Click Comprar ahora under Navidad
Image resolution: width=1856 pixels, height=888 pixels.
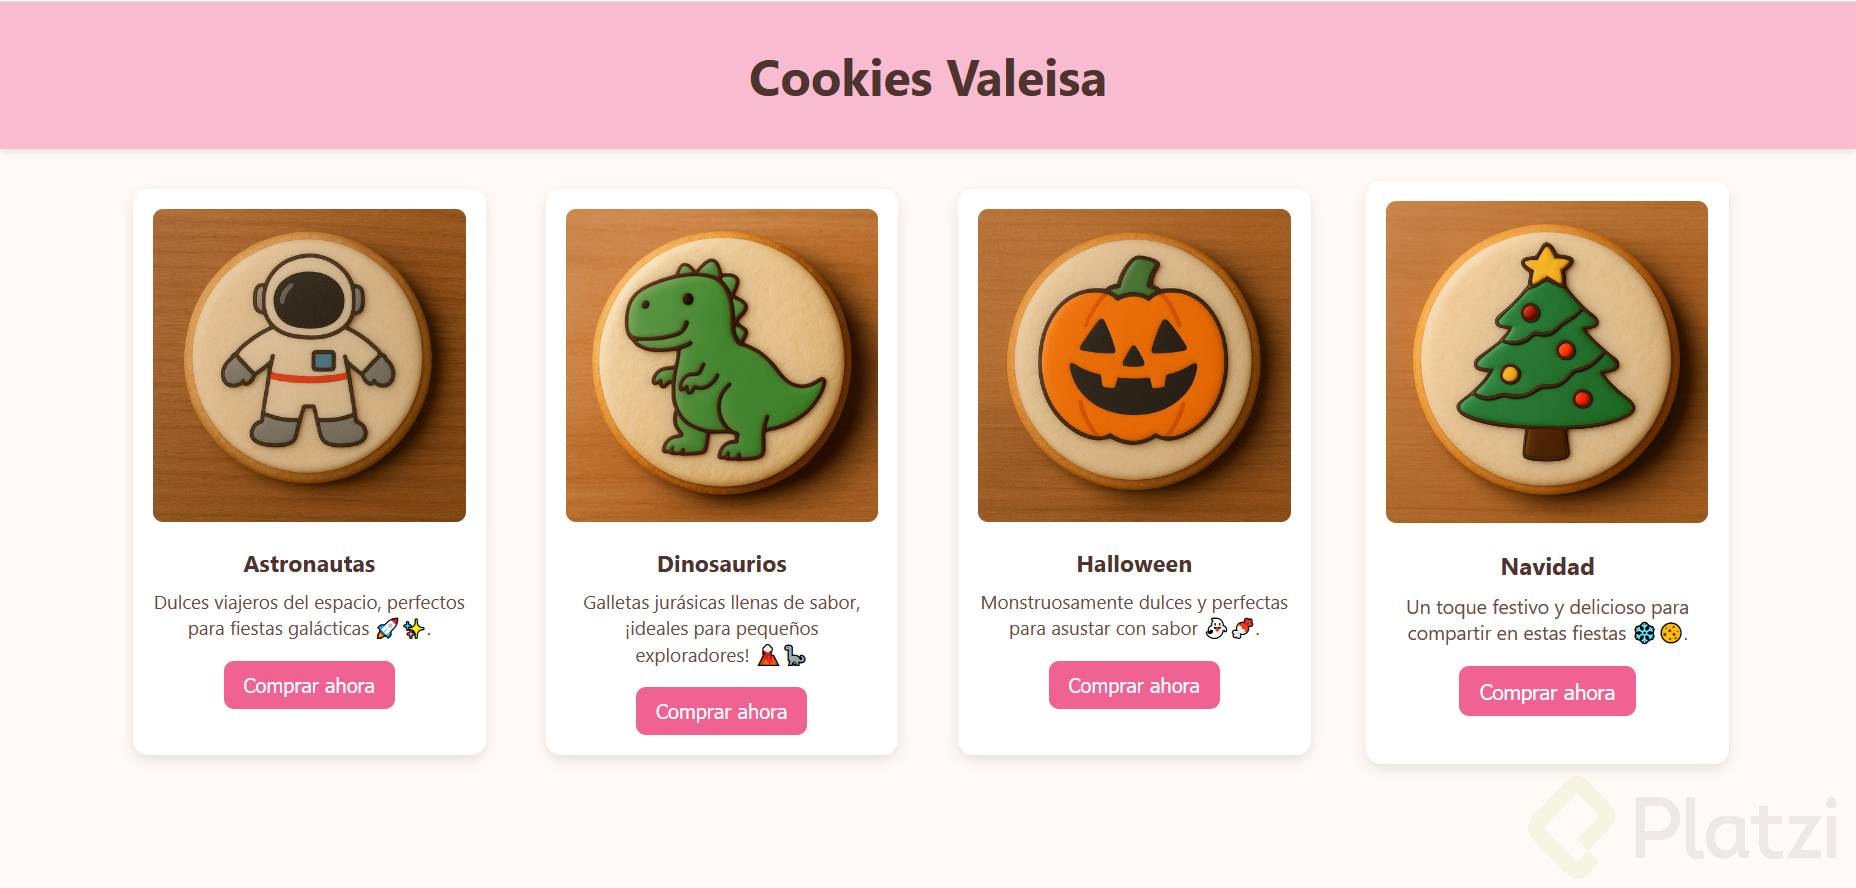click(1547, 691)
